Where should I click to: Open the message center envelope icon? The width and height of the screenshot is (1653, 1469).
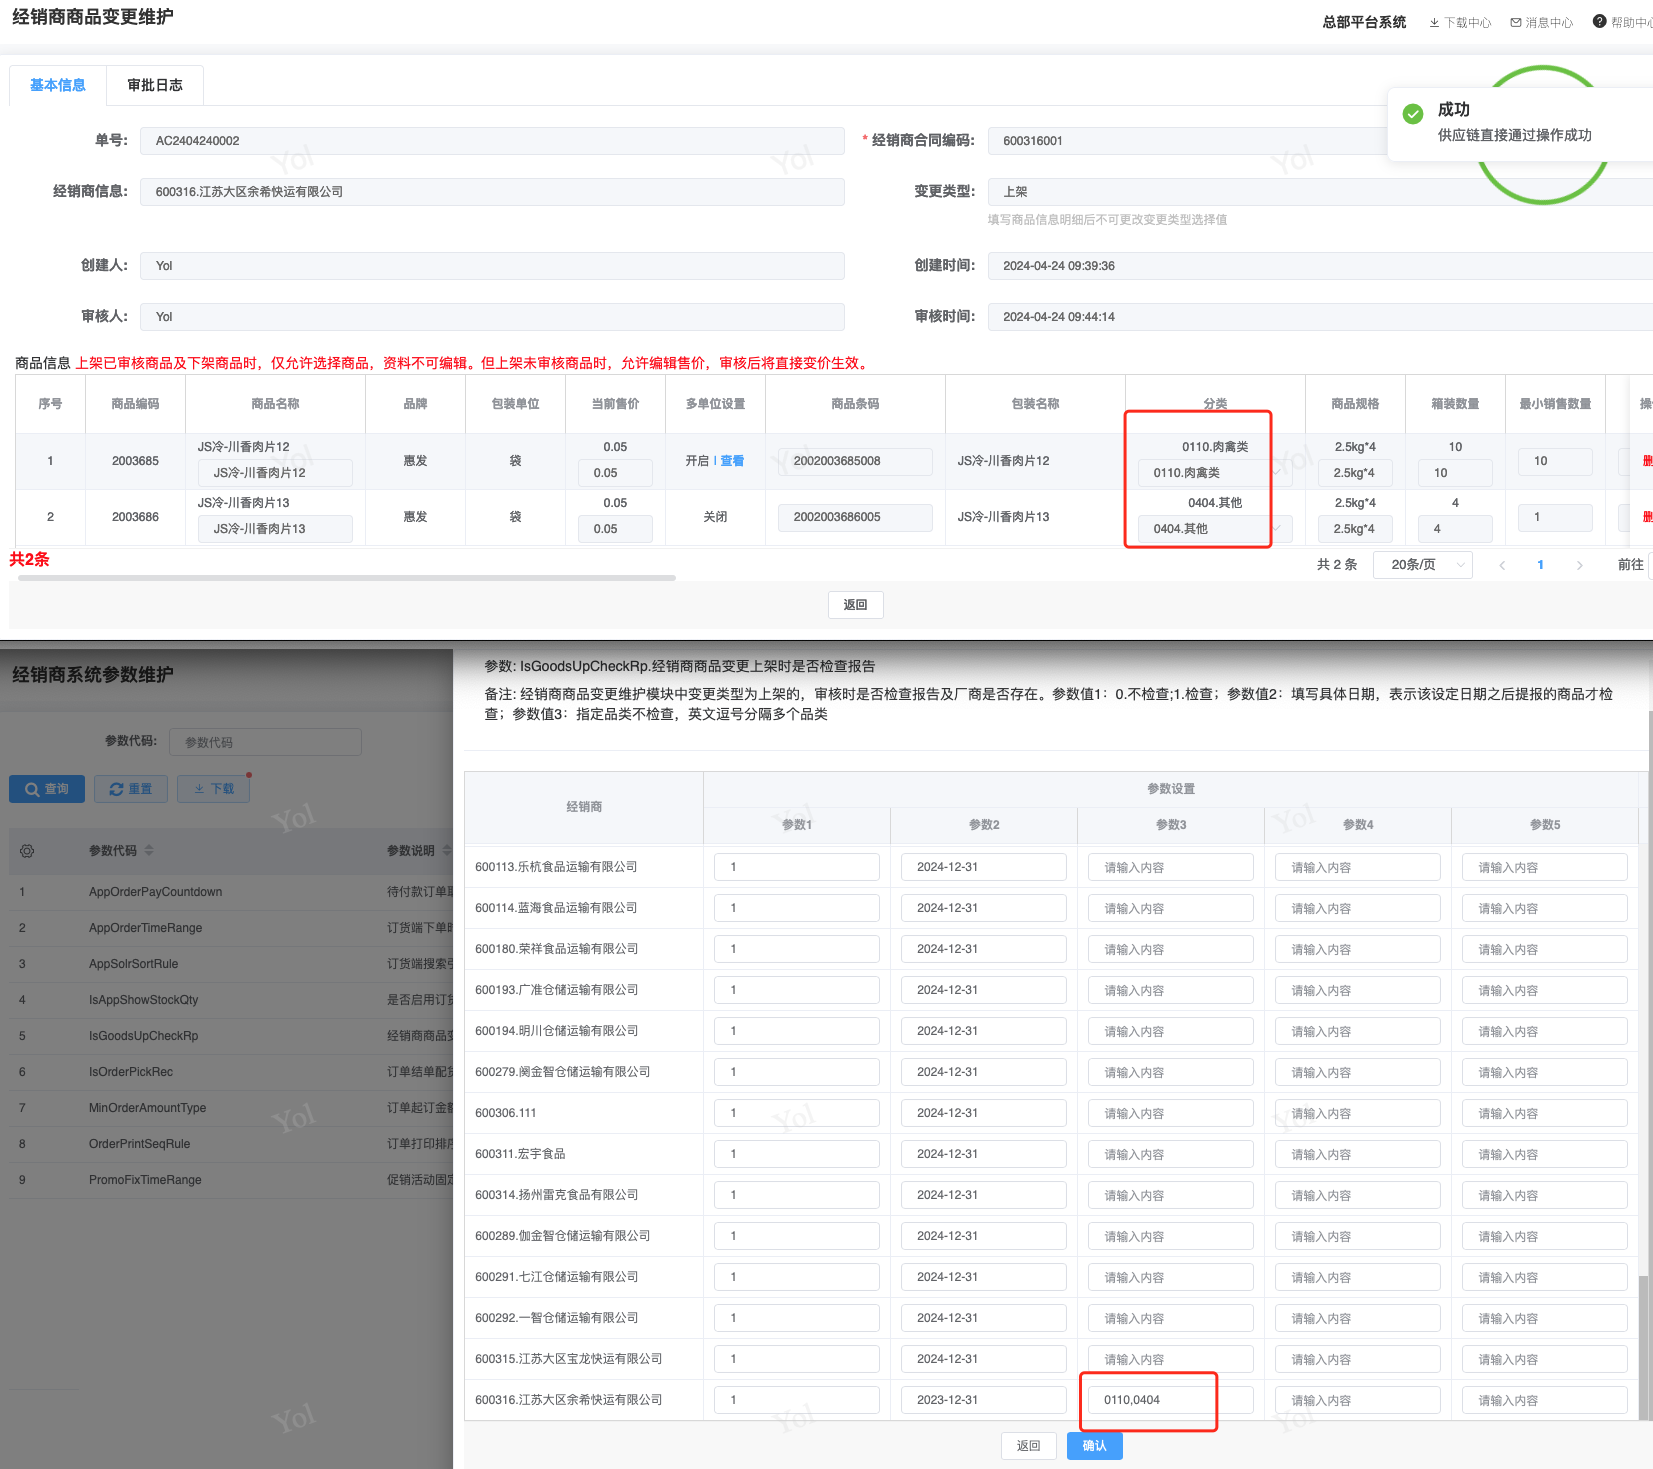pyautogui.click(x=1516, y=22)
